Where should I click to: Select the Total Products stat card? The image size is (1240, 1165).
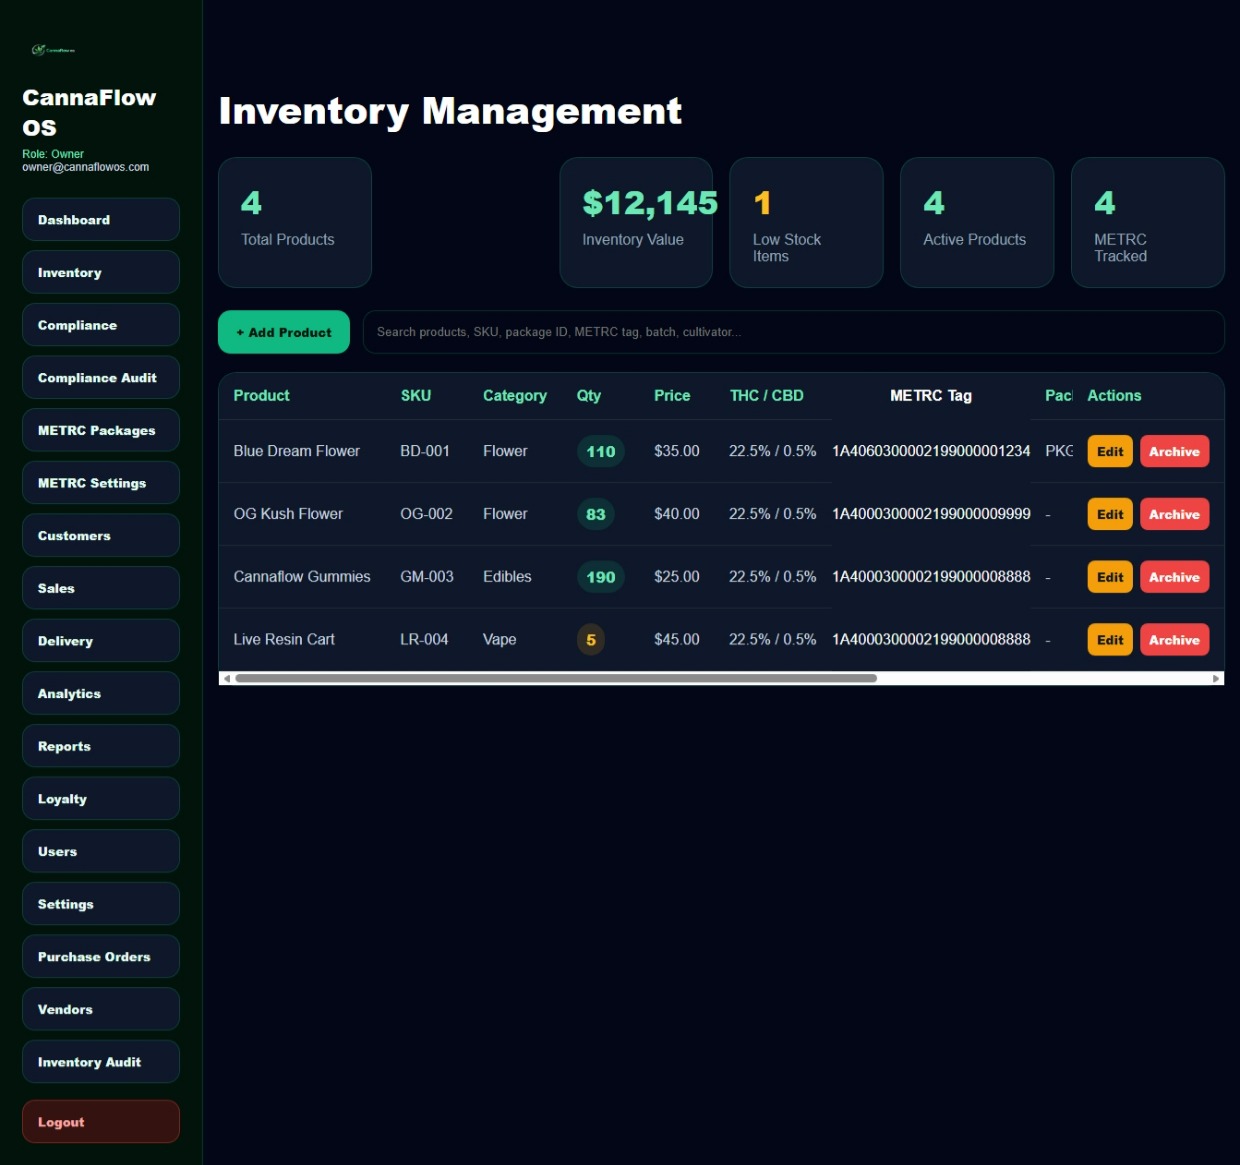pos(295,222)
